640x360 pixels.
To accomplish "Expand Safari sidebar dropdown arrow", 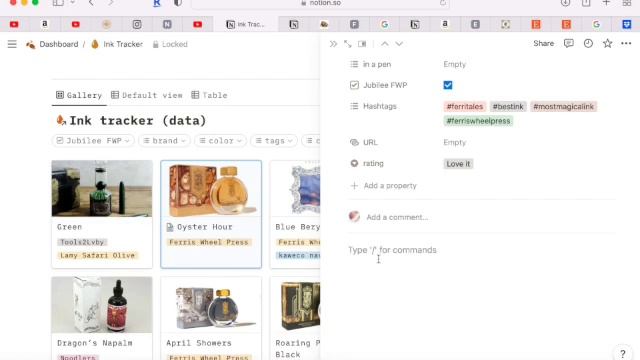I will tap(73, 2).
